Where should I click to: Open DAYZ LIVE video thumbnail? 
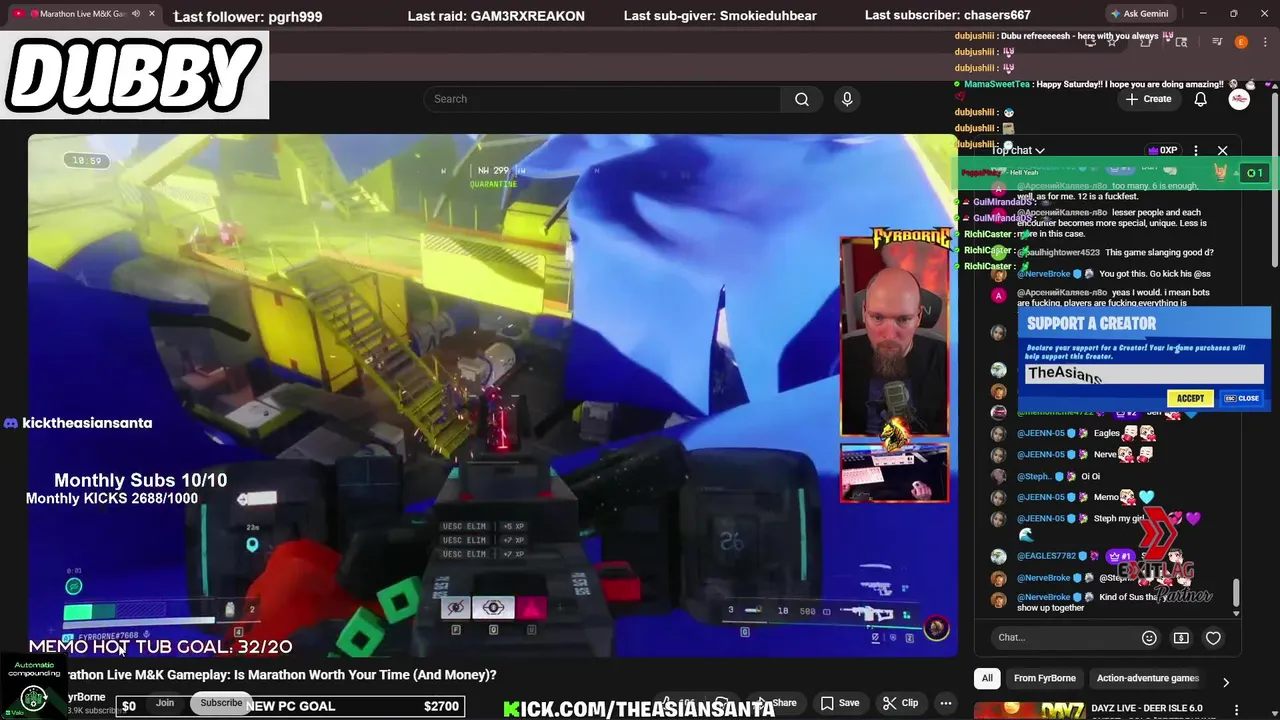1030,710
